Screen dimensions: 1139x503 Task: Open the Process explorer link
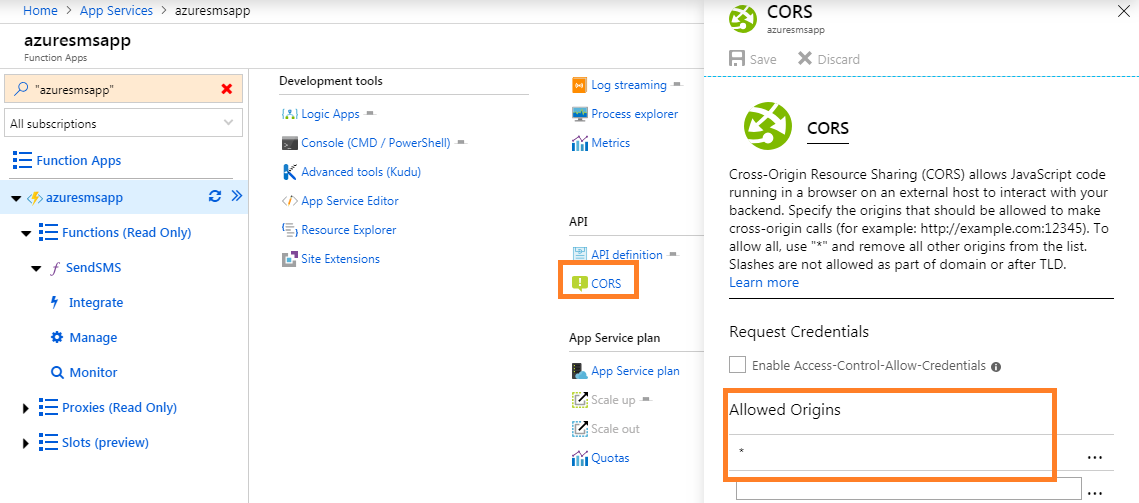(635, 114)
